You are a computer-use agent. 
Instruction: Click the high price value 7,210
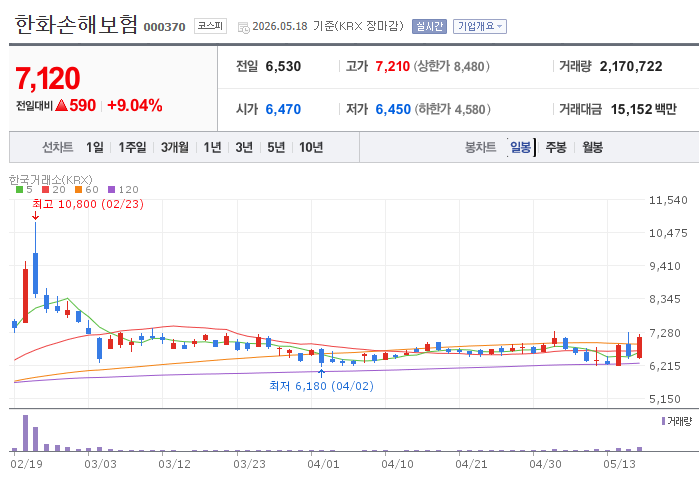tap(392, 66)
